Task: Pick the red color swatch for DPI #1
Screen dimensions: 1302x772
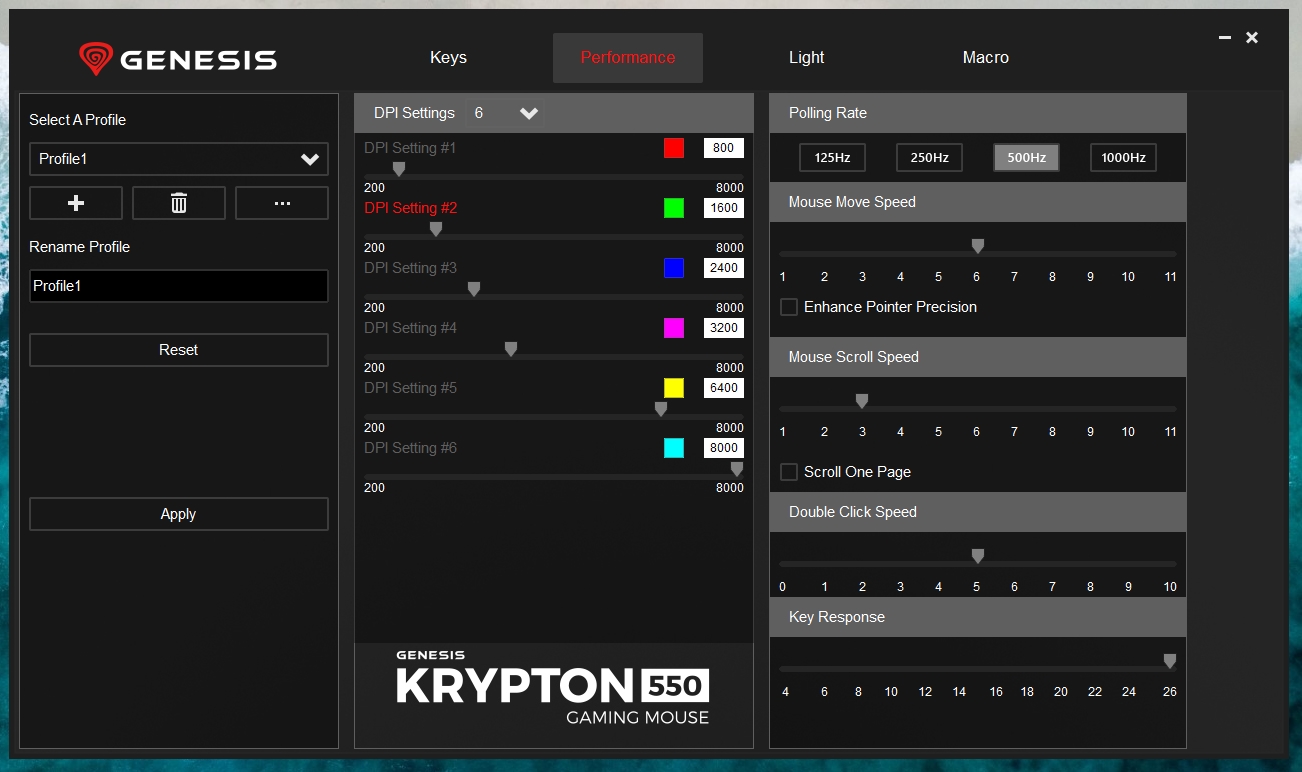Action: pyautogui.click(x=674, y=148)
